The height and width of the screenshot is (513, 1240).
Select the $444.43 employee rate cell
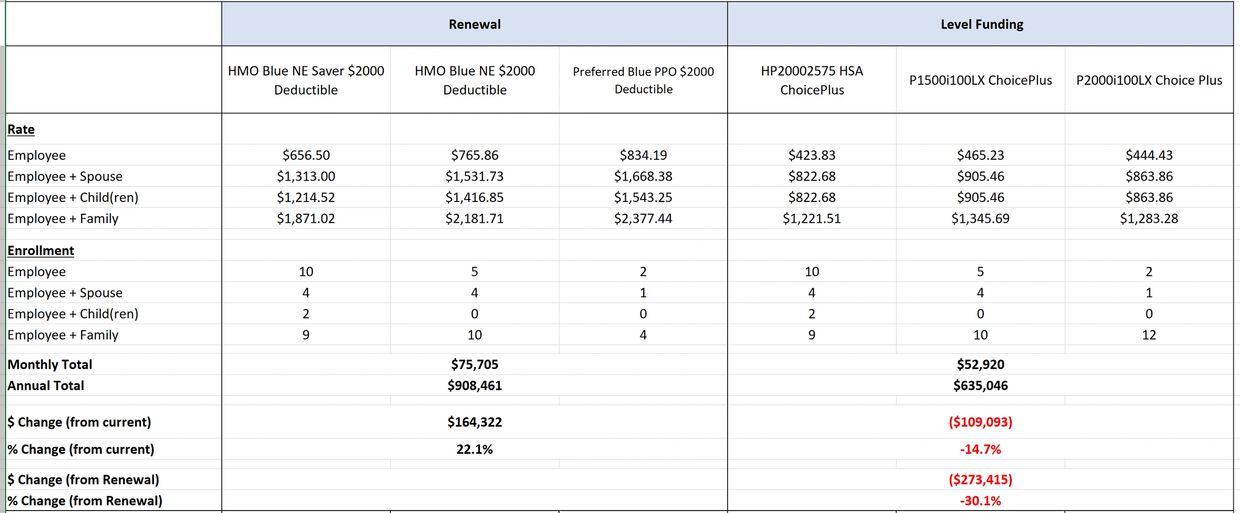(x=1149, y=155)
